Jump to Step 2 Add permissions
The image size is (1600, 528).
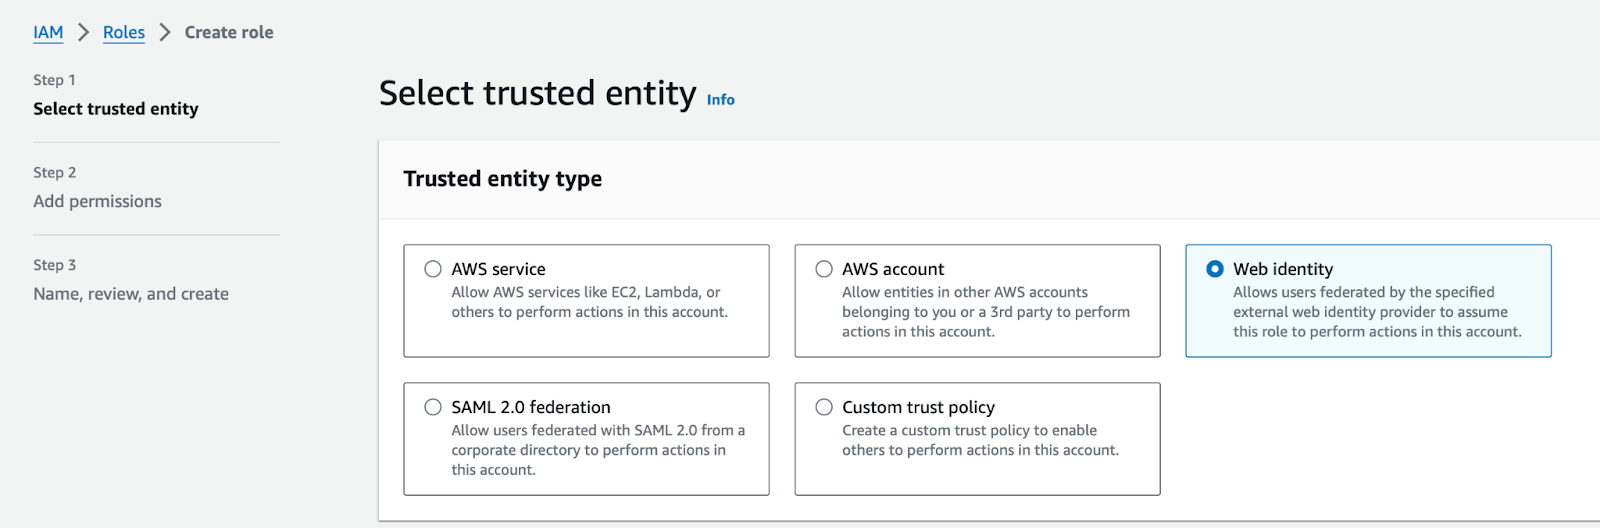[x=97, y=201]
